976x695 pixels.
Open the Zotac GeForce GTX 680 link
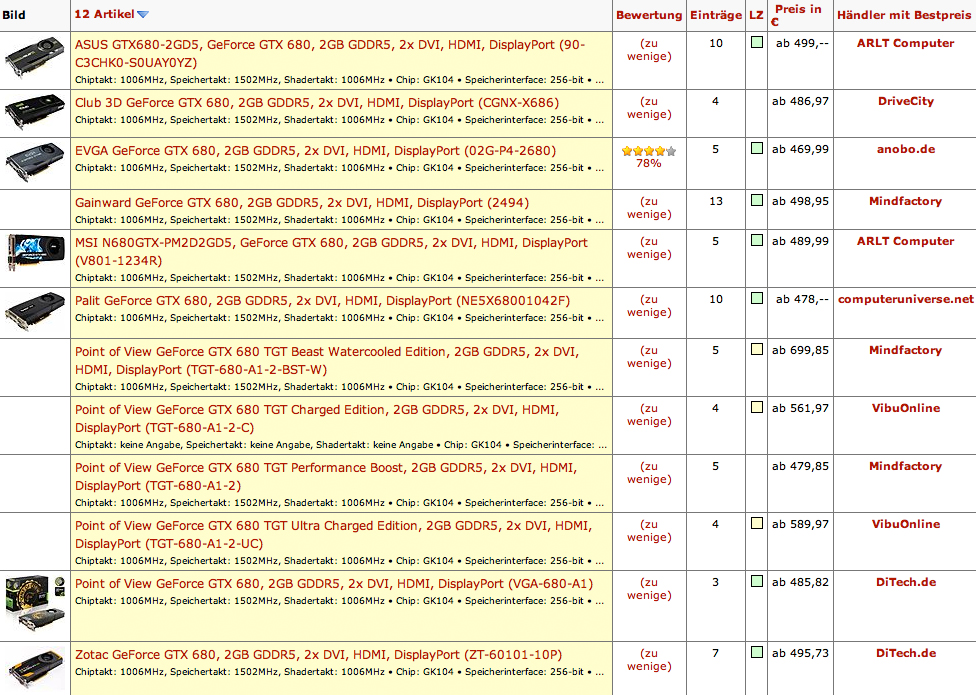[319, 655]
